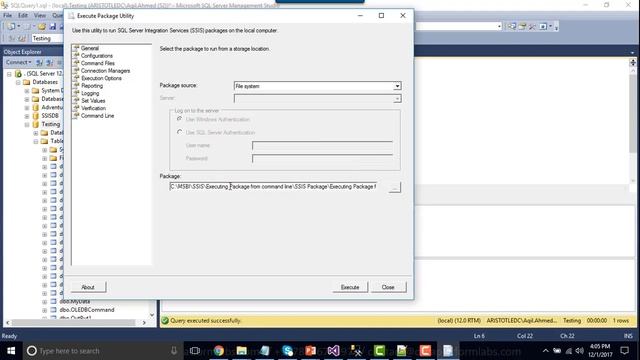
Task: Click the About button
Action: coord(88,287)
